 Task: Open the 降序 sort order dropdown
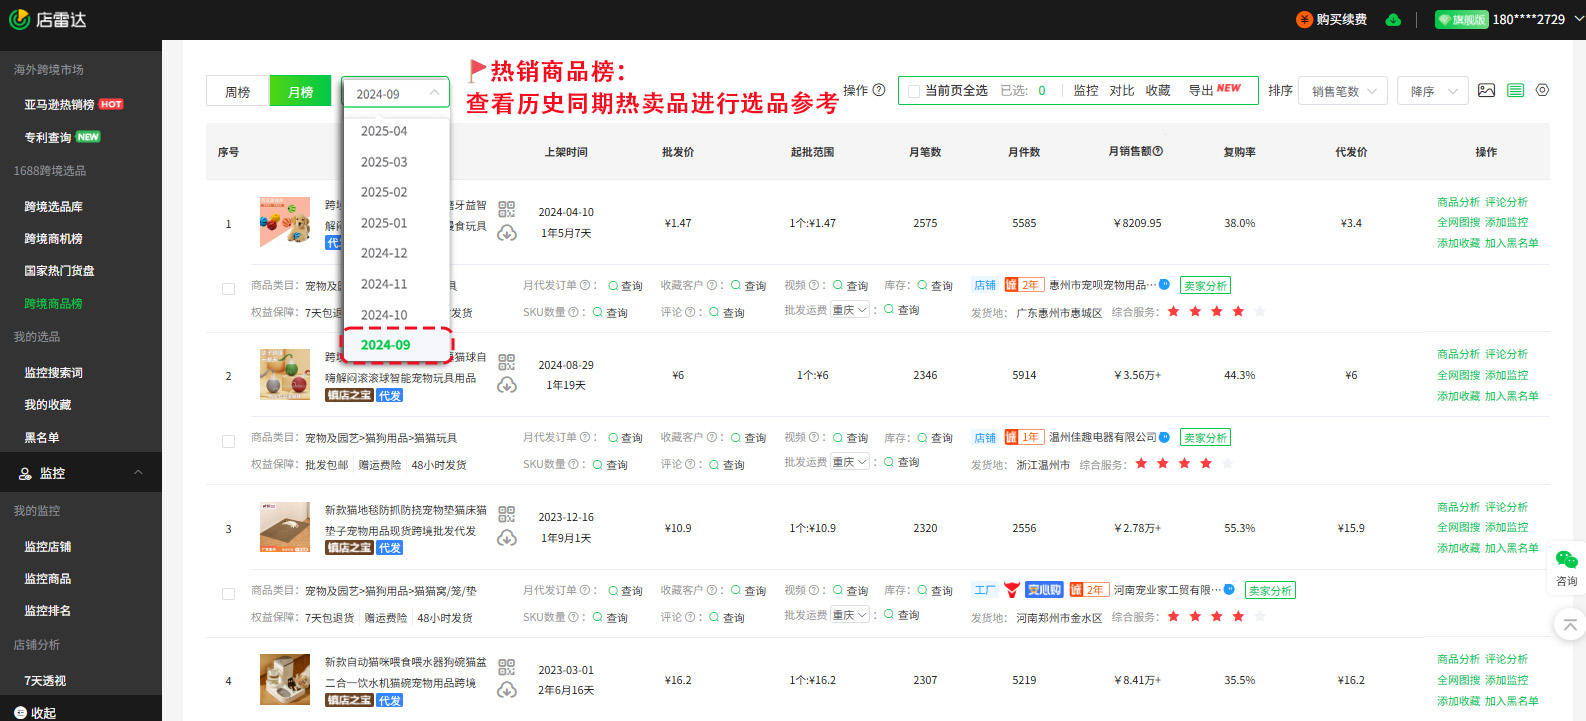1432,91
